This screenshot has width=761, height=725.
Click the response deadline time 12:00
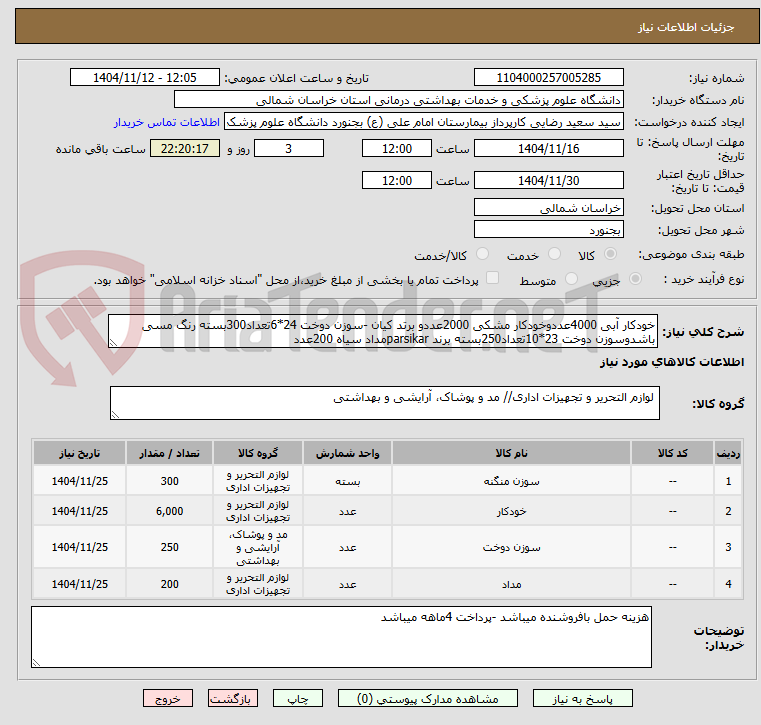click(x=397, y=148)
